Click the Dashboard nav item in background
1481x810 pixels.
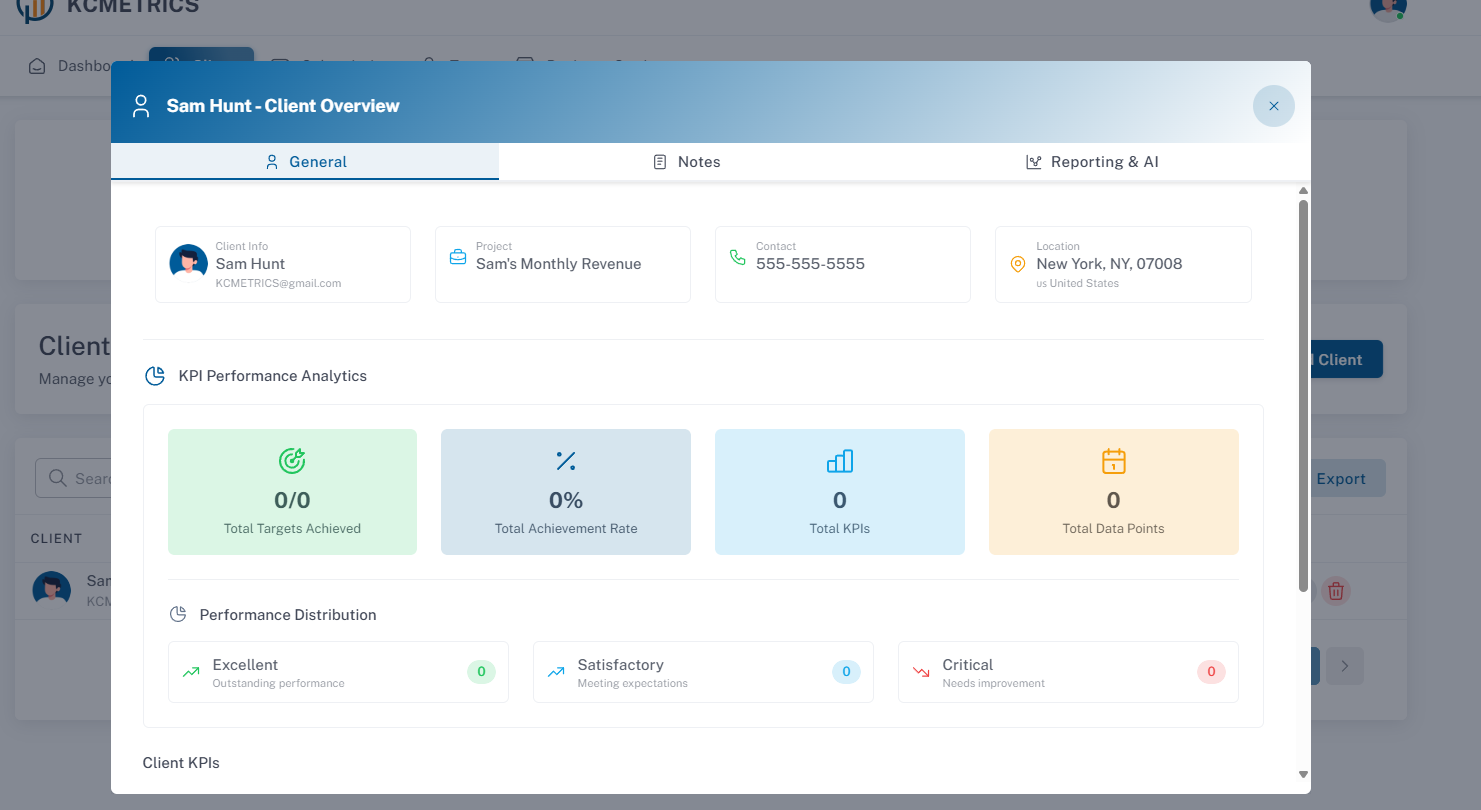pos(70,66)
